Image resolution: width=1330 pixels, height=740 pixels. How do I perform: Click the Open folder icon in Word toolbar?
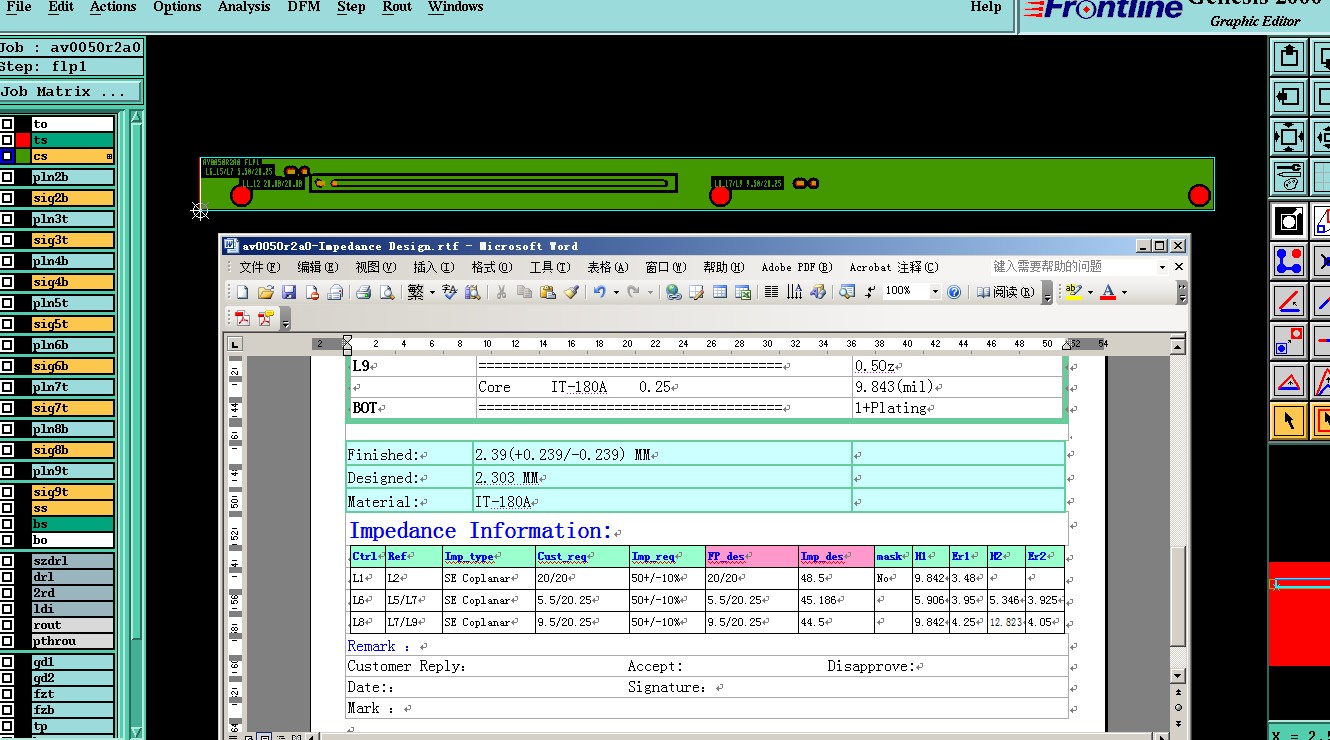pos(265,292)
